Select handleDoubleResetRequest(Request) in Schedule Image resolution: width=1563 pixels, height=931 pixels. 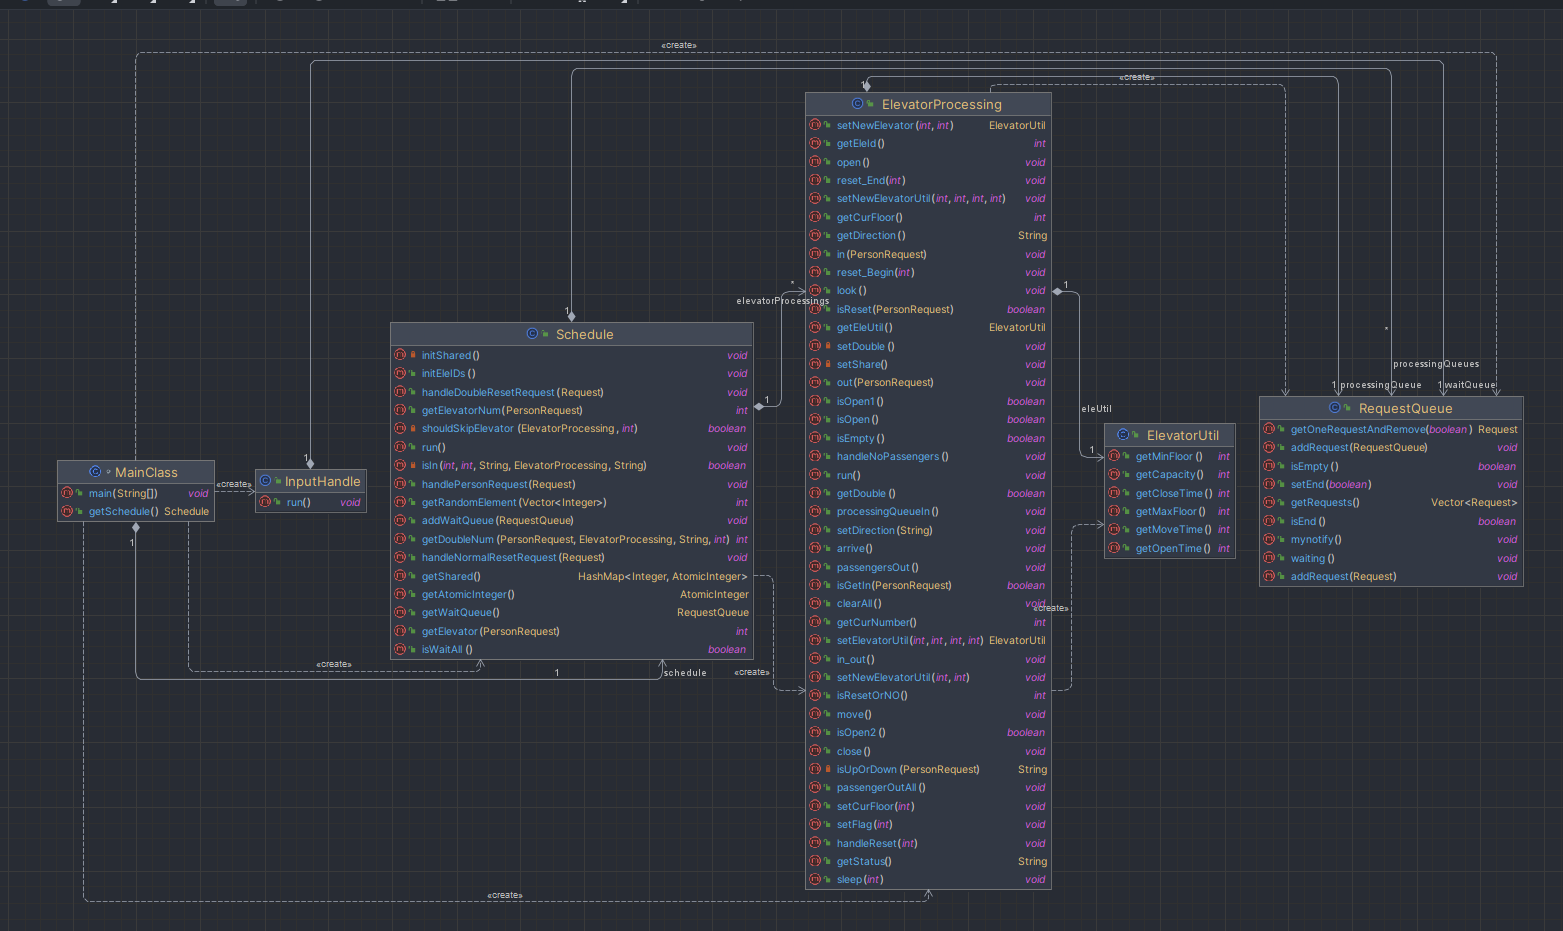pyautogui.click(x=571, y=392)
